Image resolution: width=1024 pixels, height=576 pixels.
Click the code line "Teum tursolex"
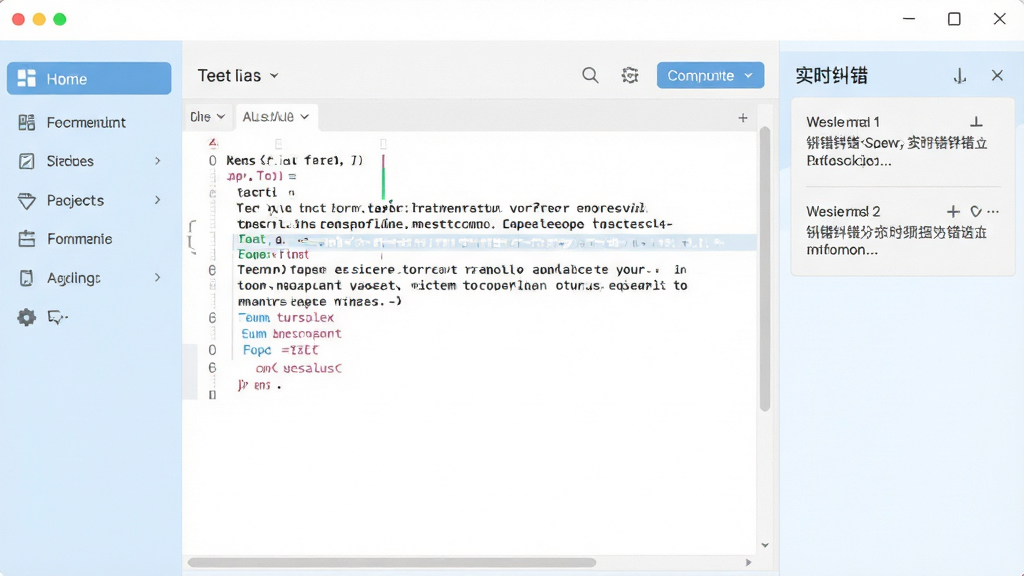pyautogui.click(x=286, y=317)
